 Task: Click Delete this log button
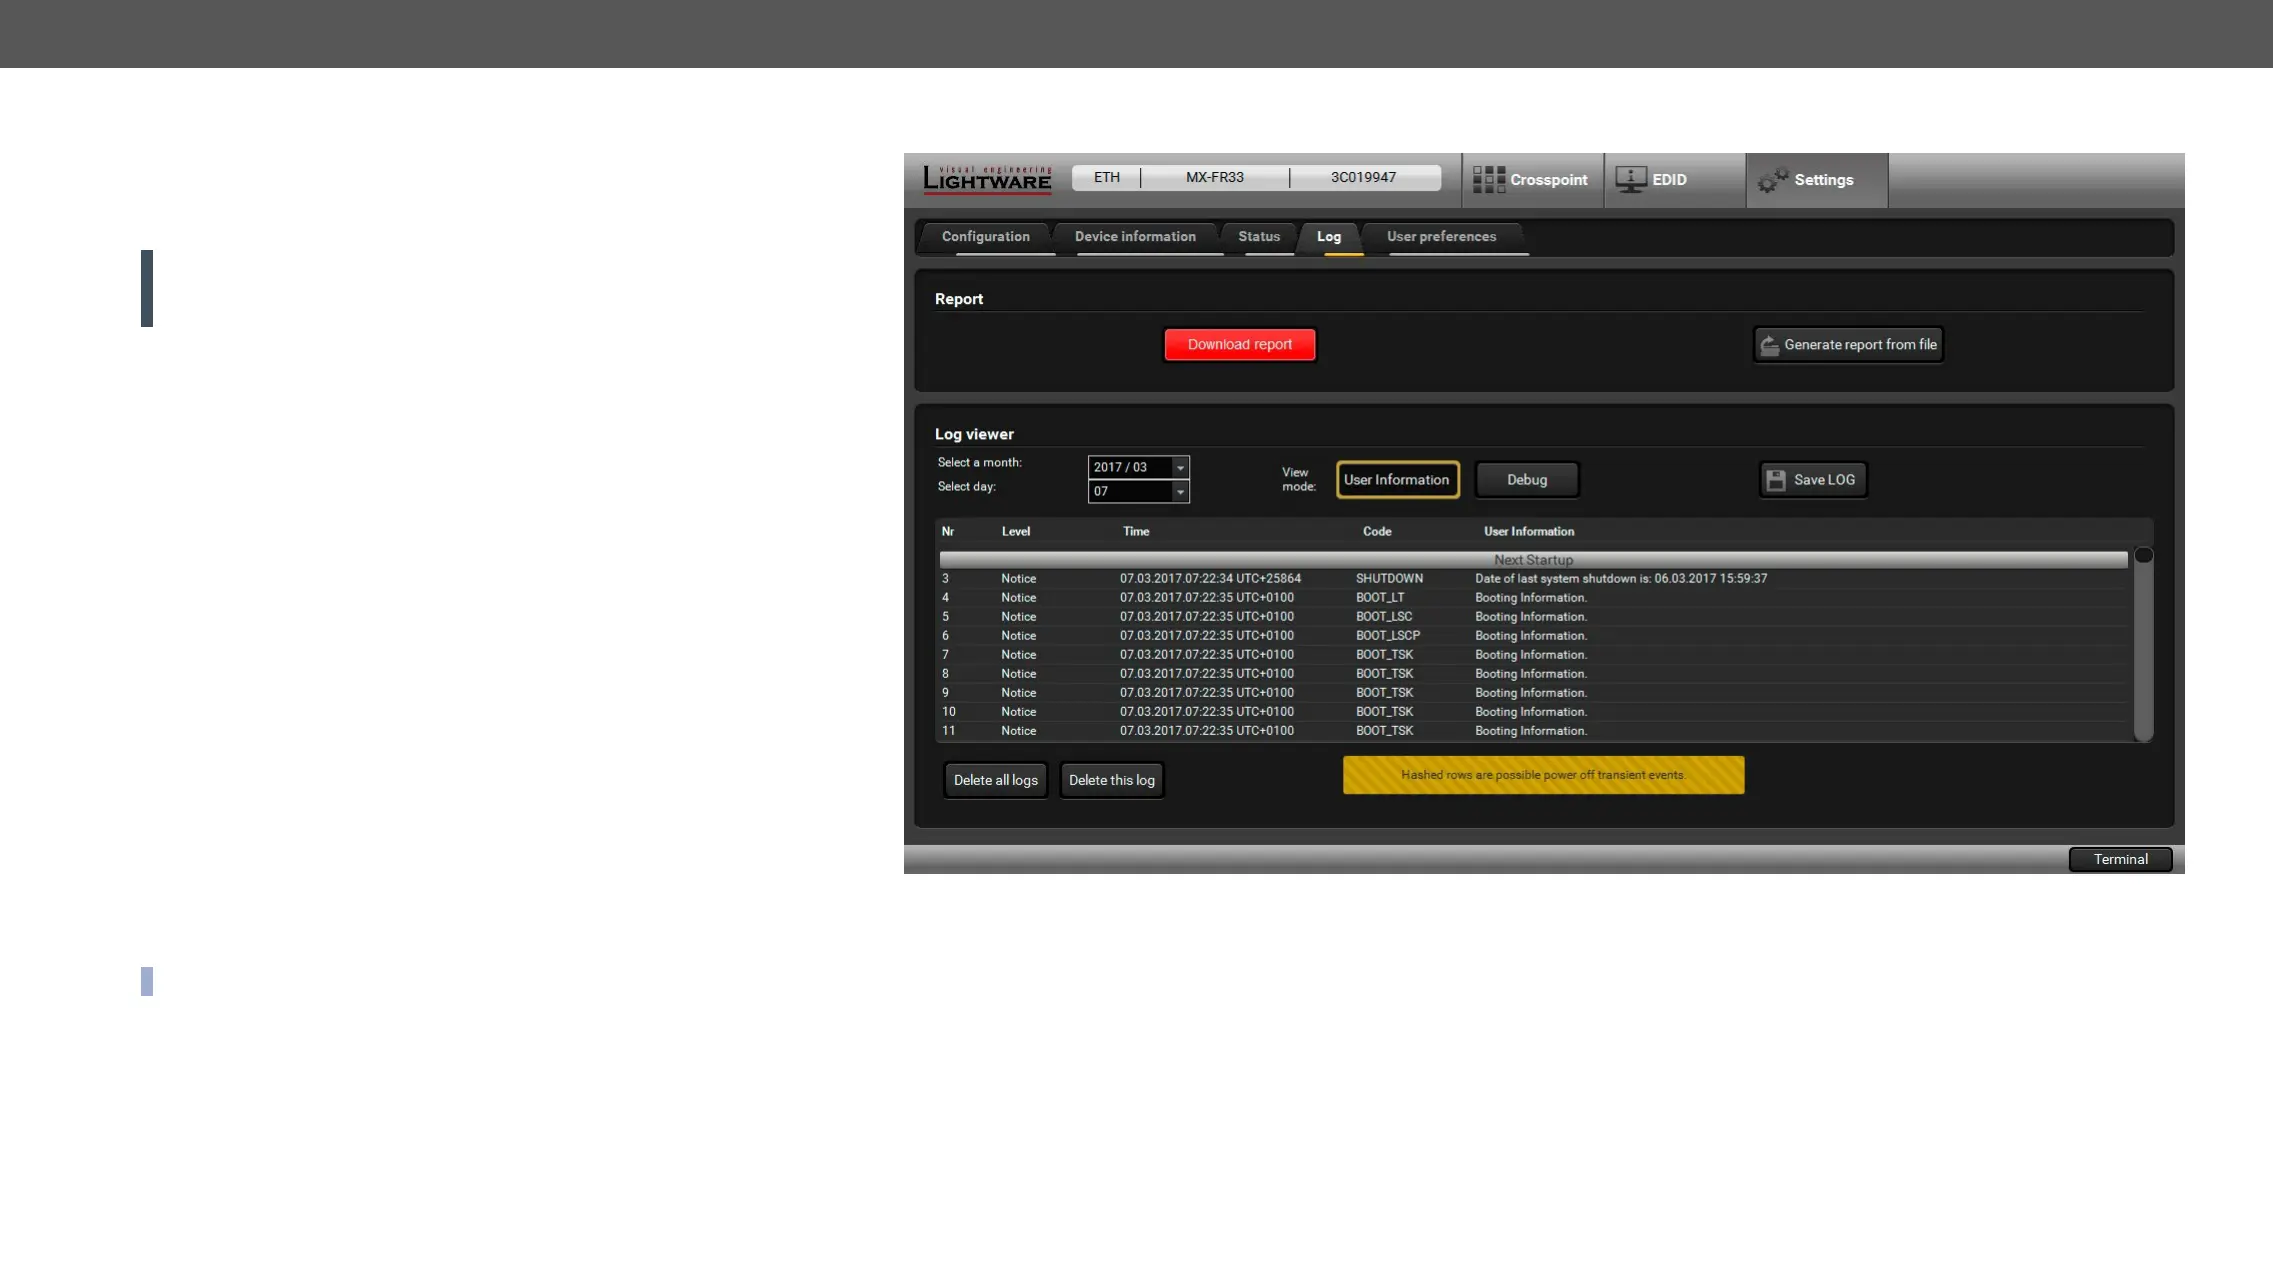(x=1111, y=780)
